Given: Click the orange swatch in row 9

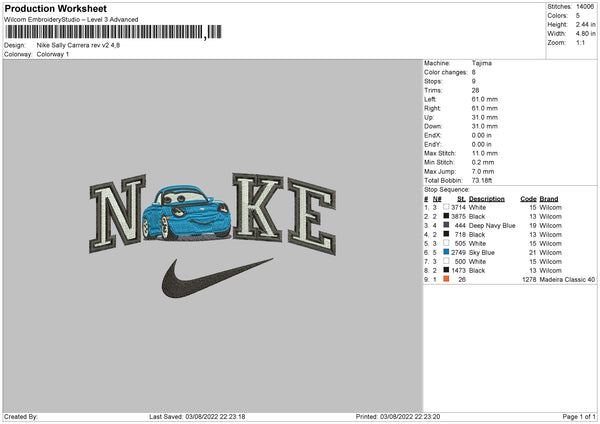Looking at the screenshot, I should [x=446, y=279].
